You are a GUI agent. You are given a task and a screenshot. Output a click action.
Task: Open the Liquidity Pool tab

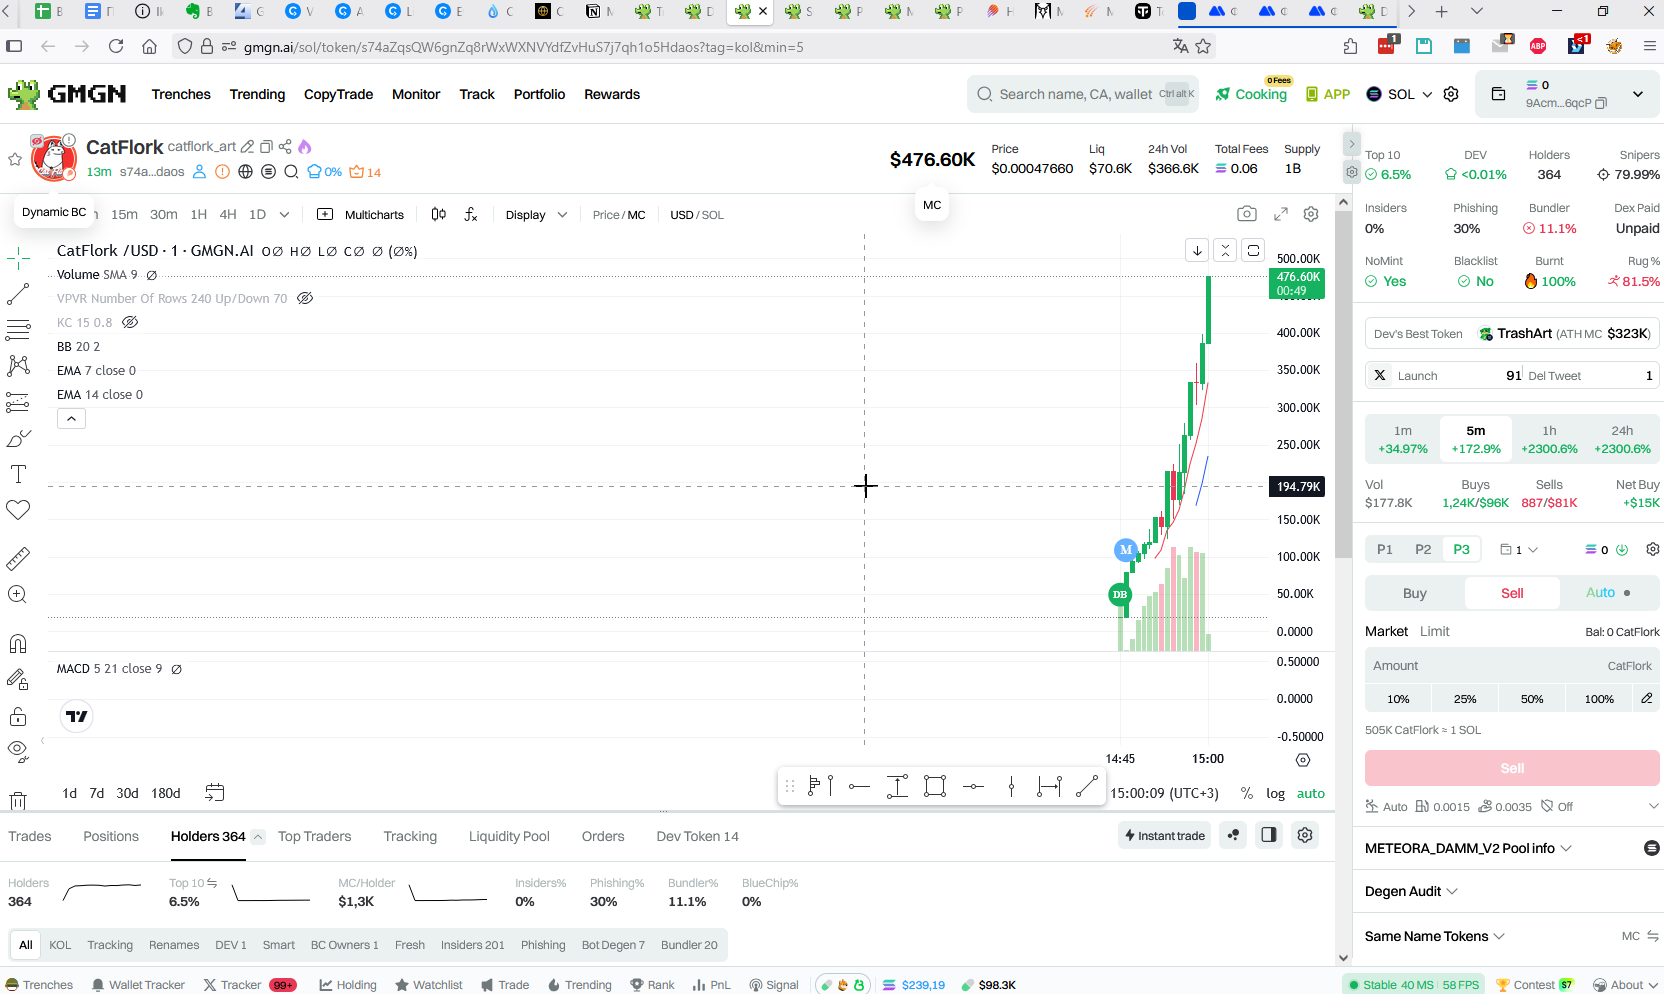point(509,836)
